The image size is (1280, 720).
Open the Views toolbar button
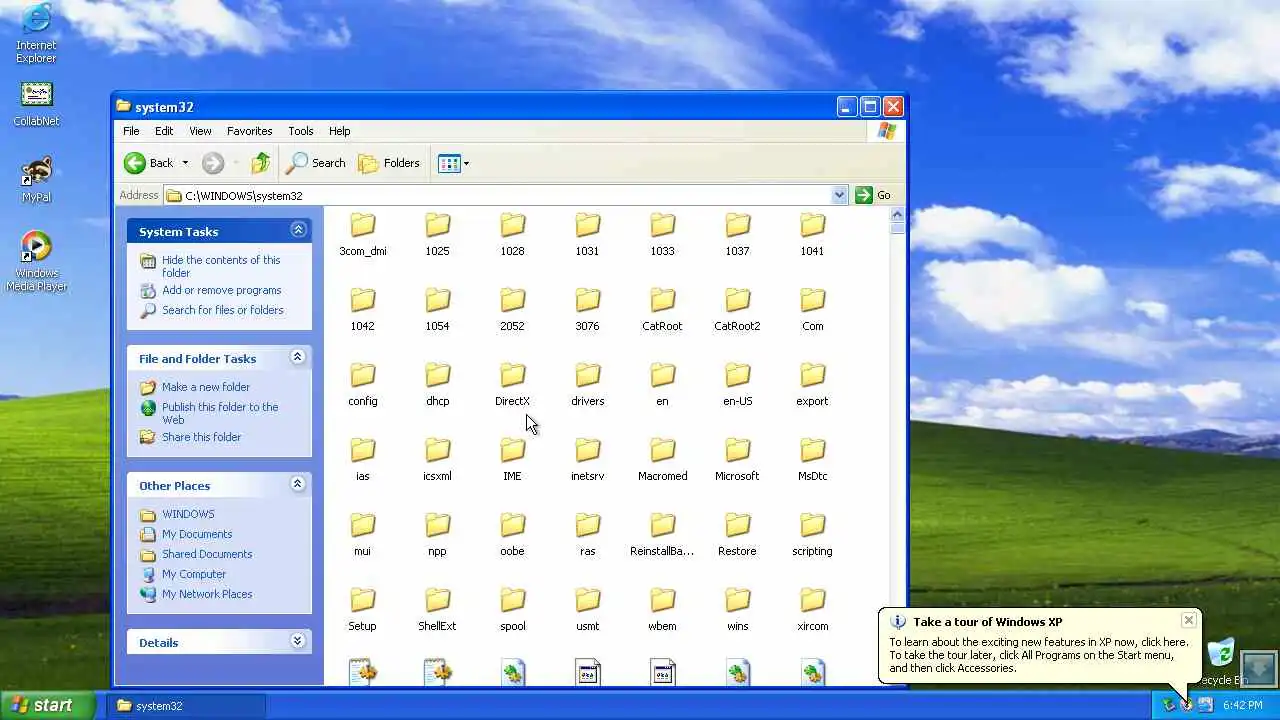[x=449, y=163]
